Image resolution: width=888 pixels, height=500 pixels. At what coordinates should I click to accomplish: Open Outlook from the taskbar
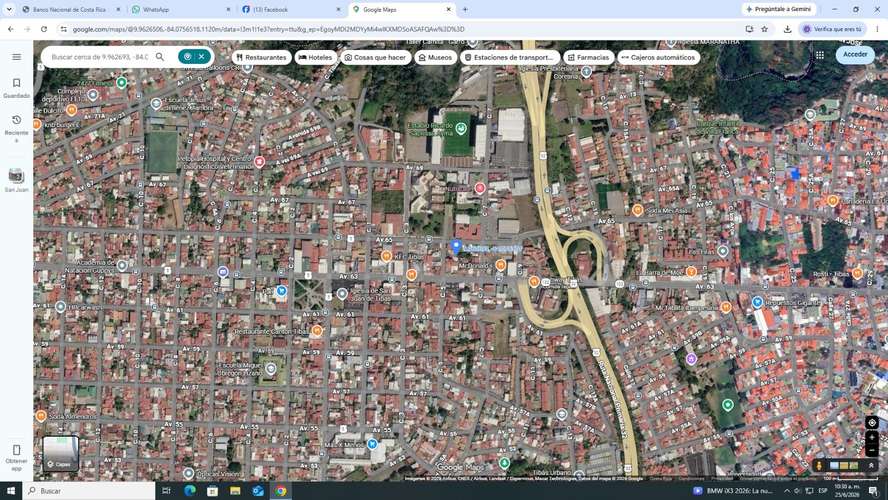(258, 491)
